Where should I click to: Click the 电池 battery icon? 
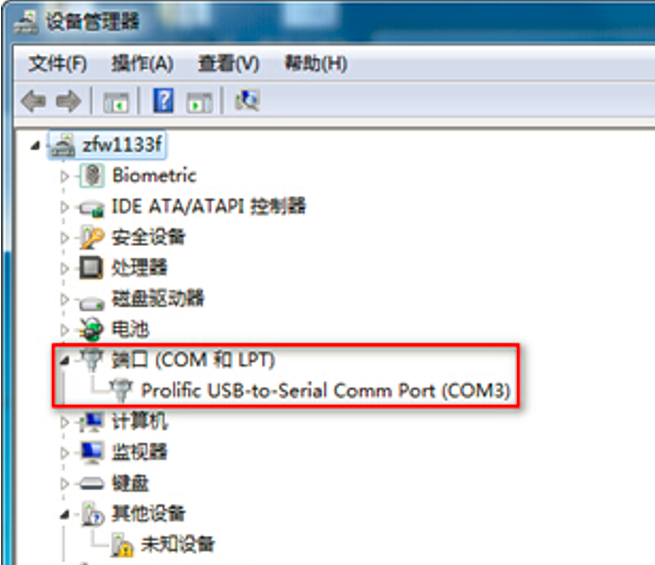pyautogui.click(x=91, y=329)
